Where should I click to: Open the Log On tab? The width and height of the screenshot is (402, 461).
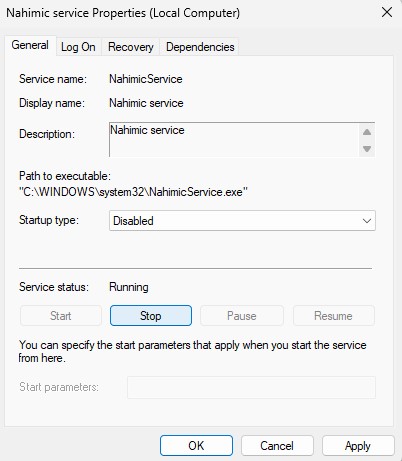point(78,47)
